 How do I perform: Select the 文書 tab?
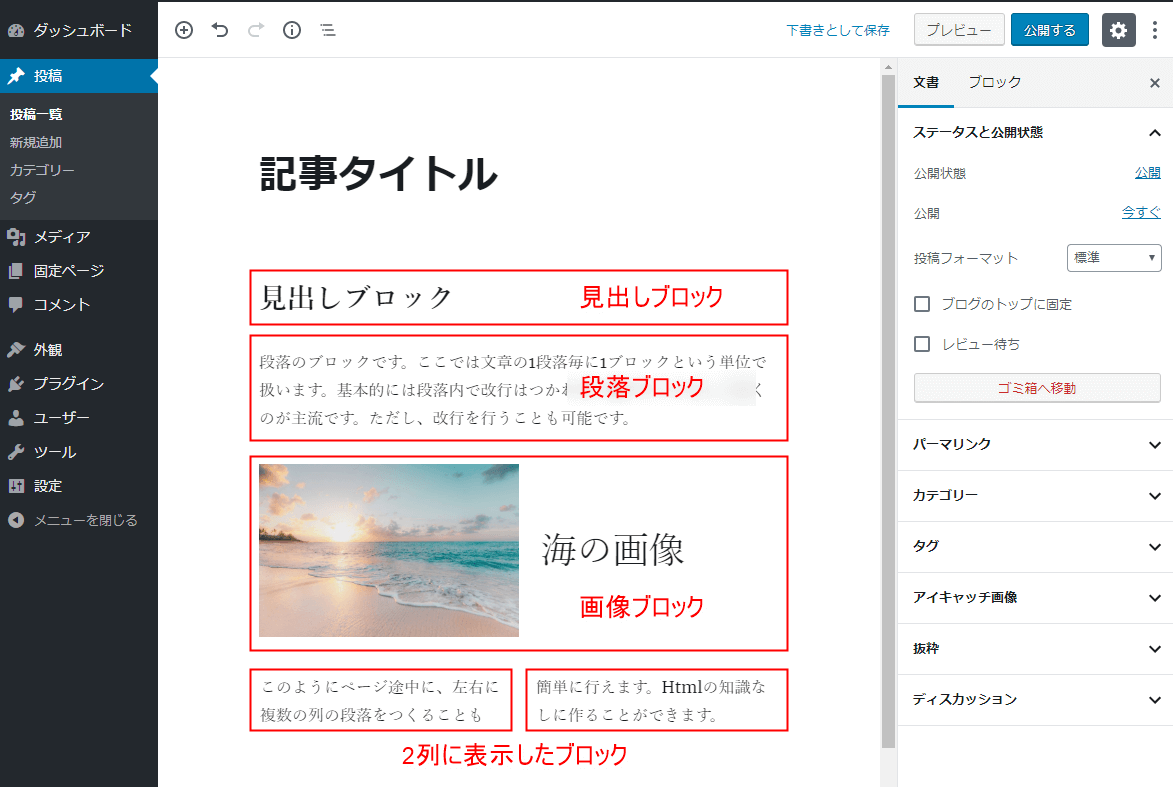(926, 82)
